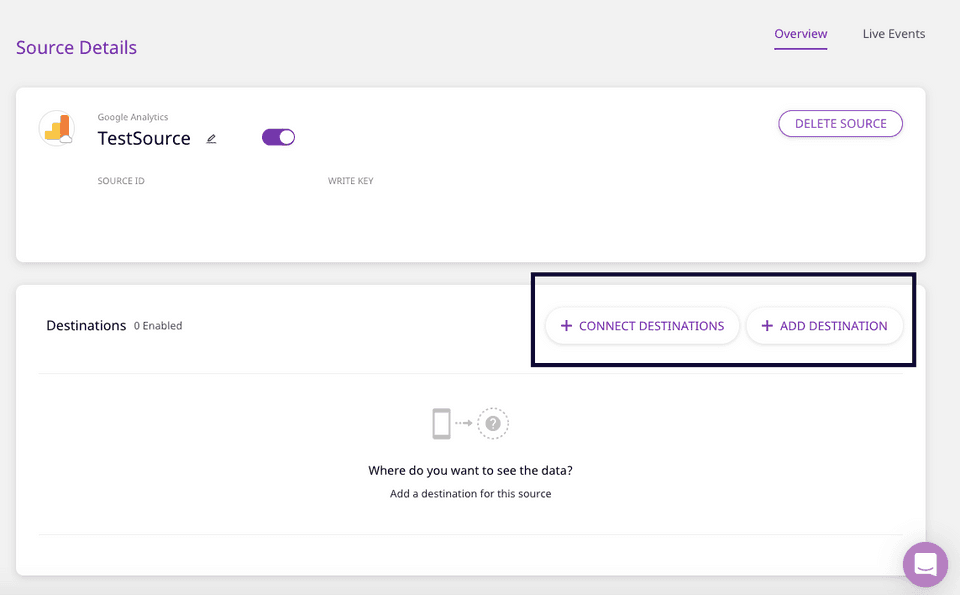Screen dimensions: 960x595
Task: Click the Source Details page heading
Action: (76, 48)
